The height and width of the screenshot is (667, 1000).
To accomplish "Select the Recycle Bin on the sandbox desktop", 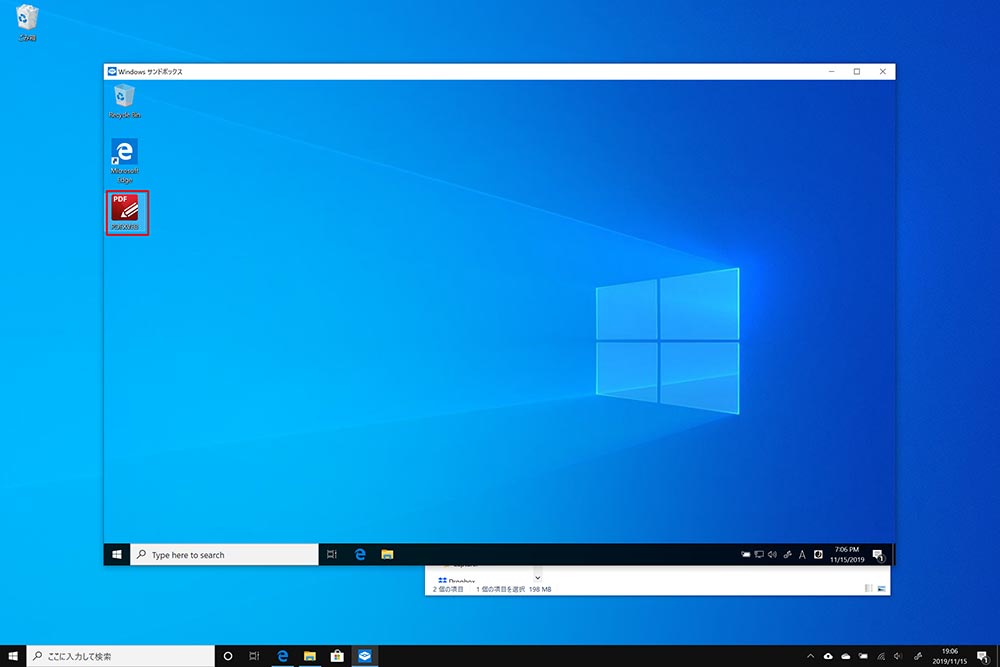I will 124,101.
